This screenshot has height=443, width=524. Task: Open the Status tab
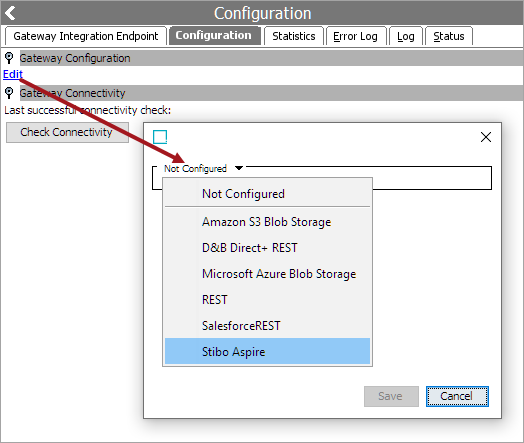coord(448,36)
